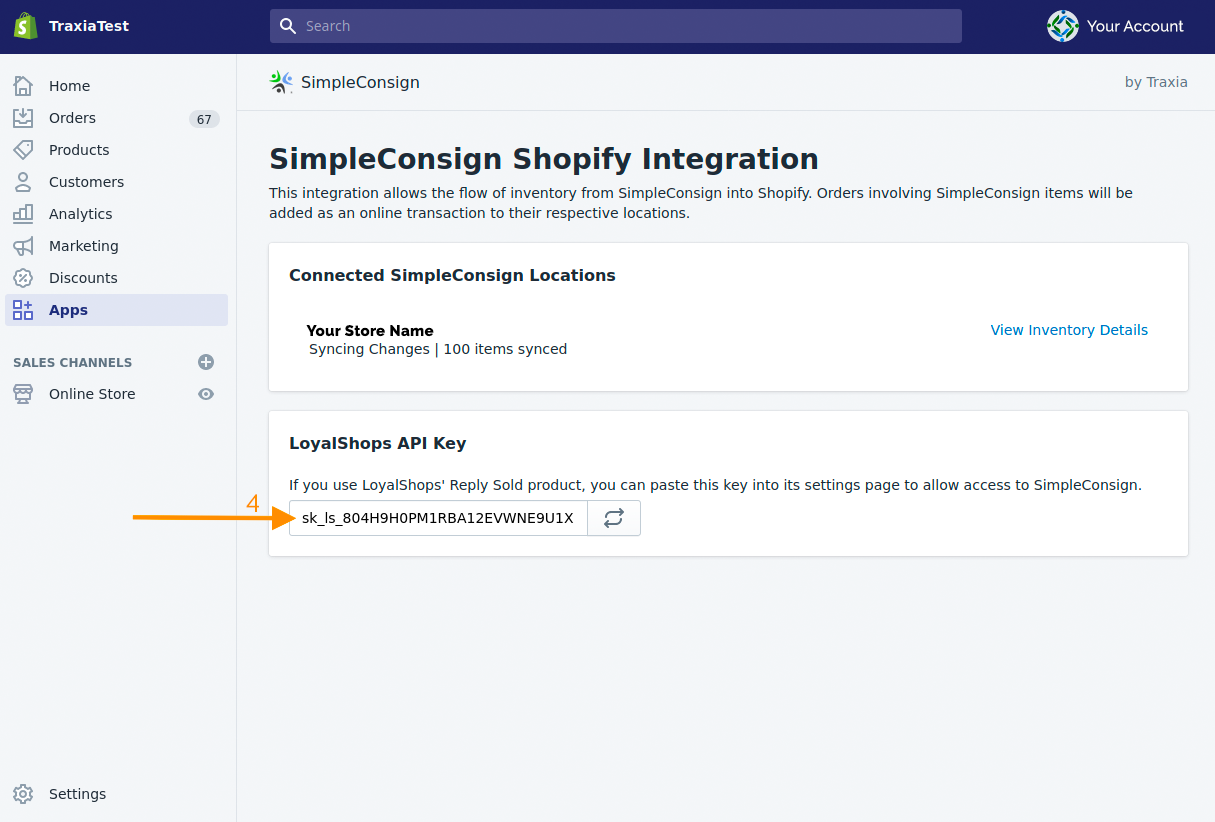Focus the top Search field
Viewport: 1215px width, 822px height.
point(616,26)
